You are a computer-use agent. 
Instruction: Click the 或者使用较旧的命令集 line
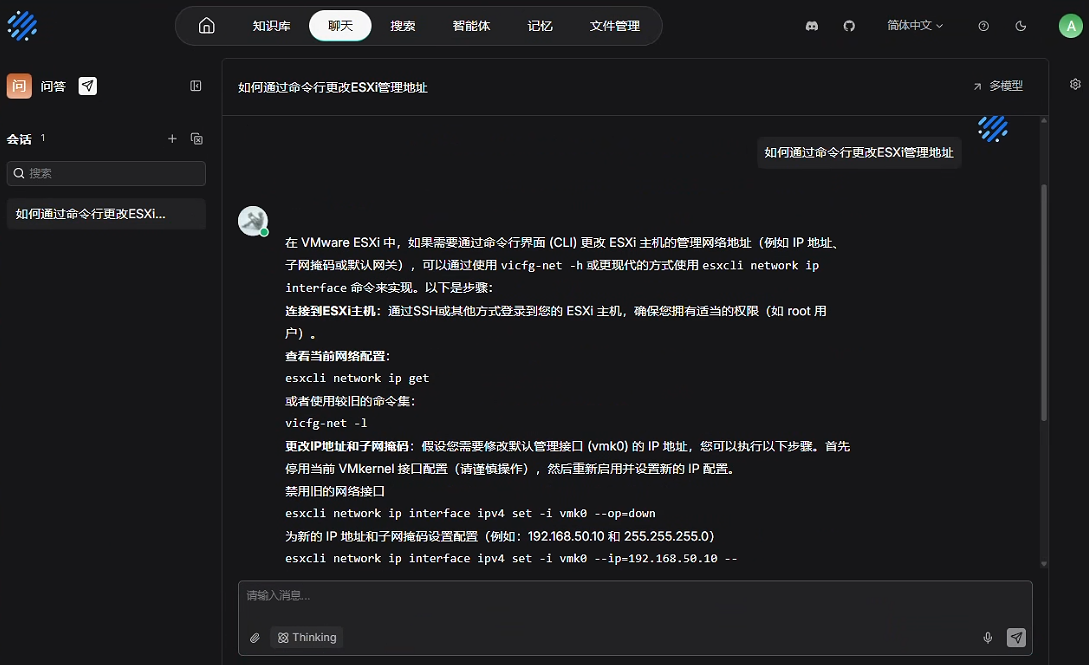point(350,401)
